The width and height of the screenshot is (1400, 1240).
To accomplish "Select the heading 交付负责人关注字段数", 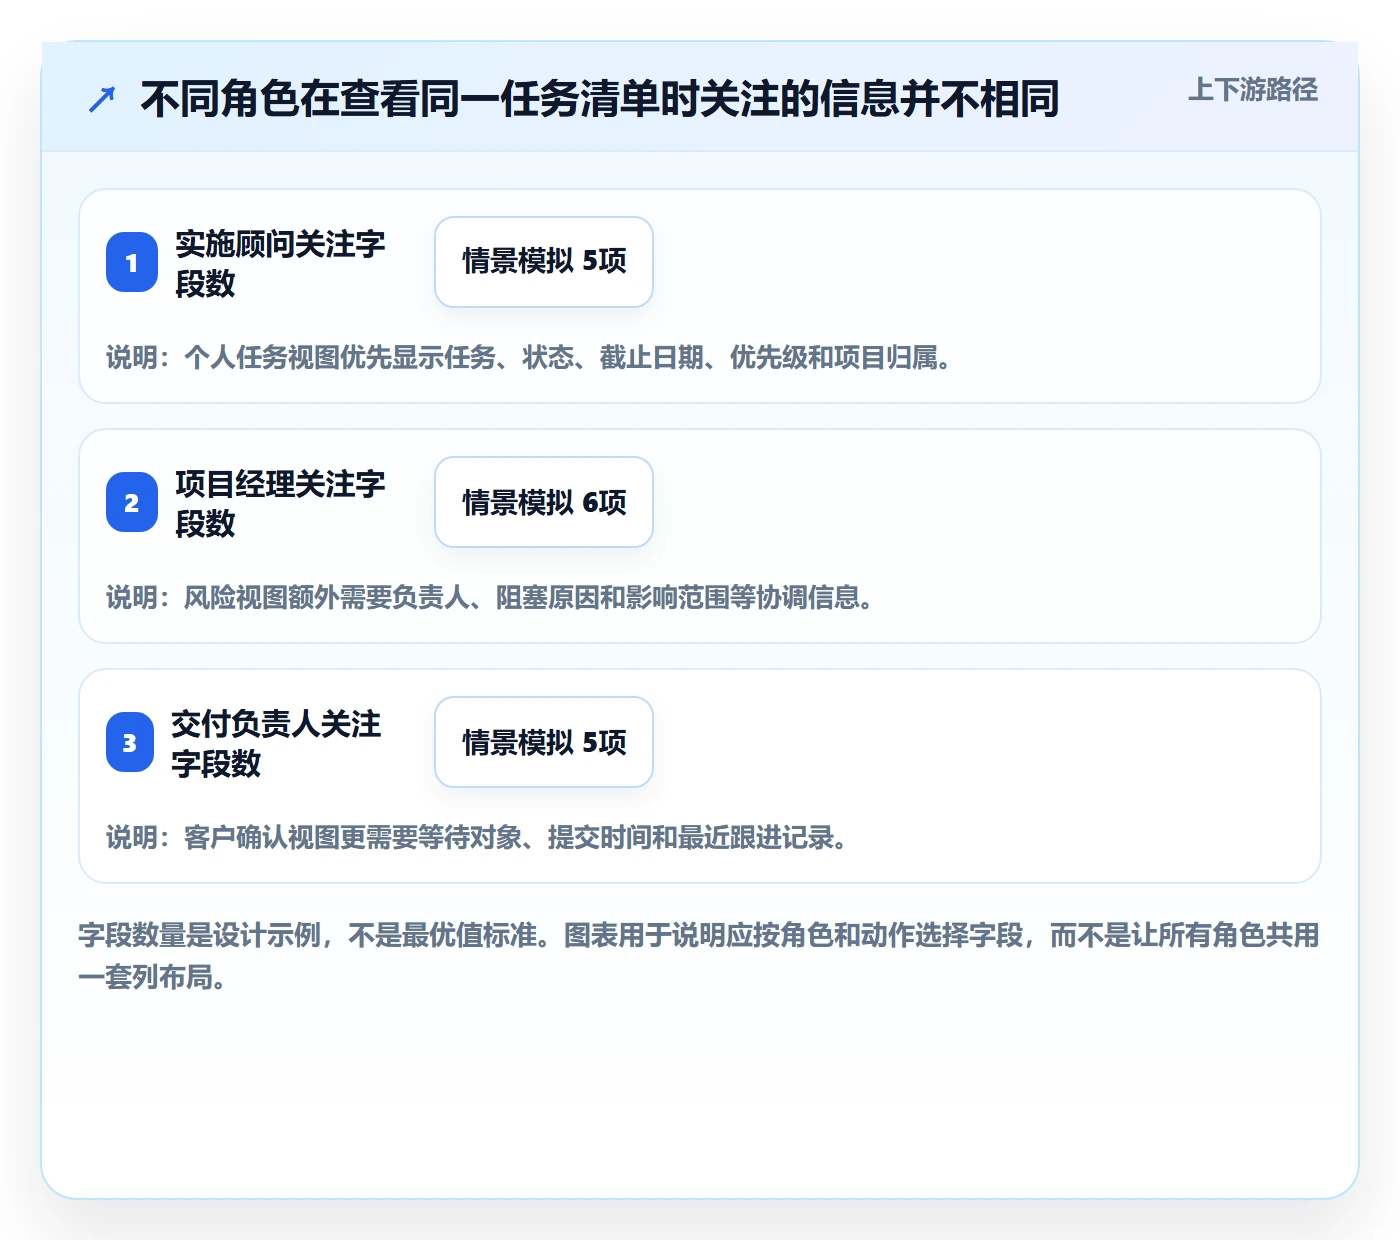I will [x=276, y=743].
